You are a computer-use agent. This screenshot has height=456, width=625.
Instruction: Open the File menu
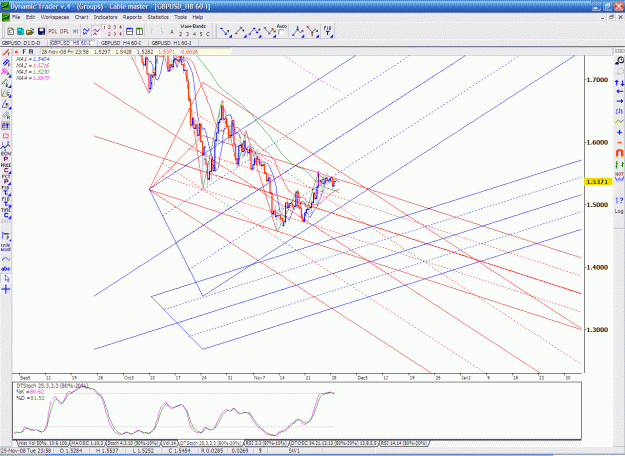16,17
